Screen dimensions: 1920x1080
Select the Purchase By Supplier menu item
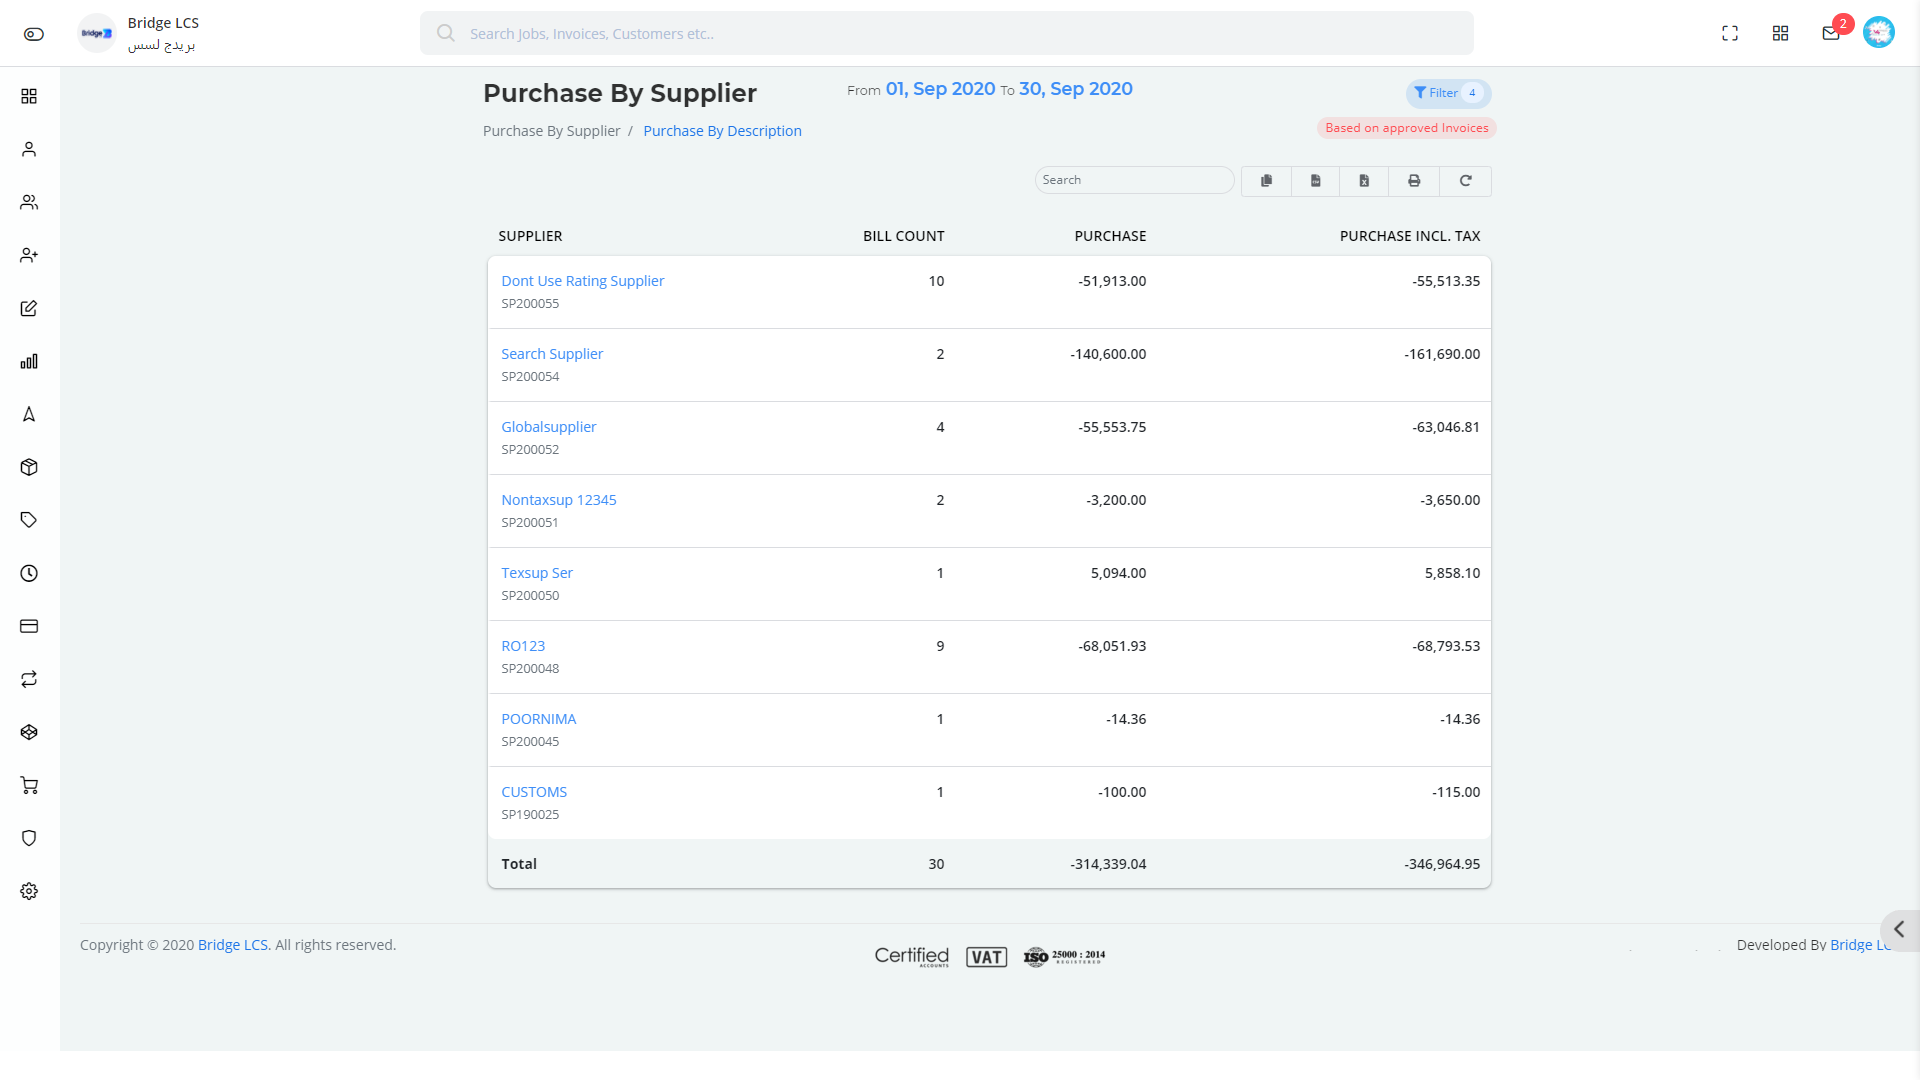point(551,129)
